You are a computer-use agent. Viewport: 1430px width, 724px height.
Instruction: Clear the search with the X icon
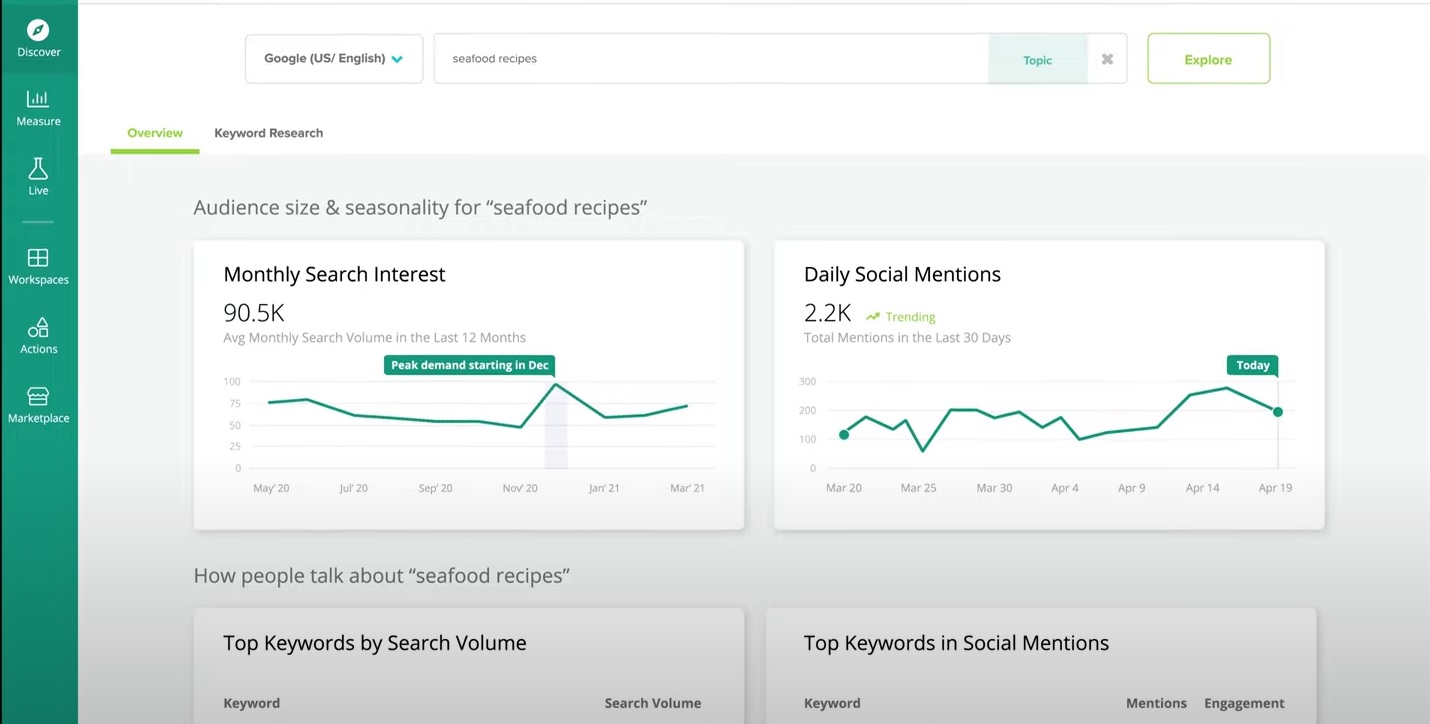tap(1107, 59)
